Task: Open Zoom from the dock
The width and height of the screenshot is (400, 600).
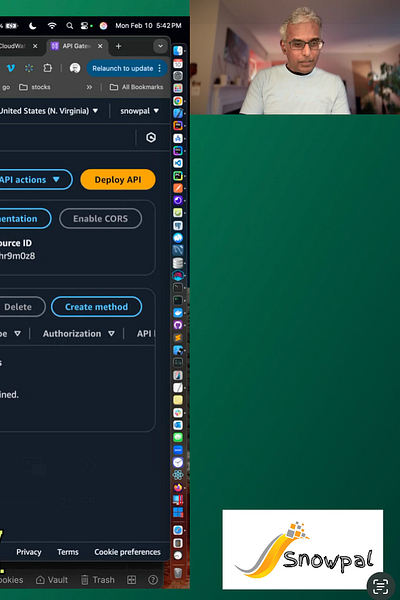Action: pyautogui.click(x=178, y=450)
